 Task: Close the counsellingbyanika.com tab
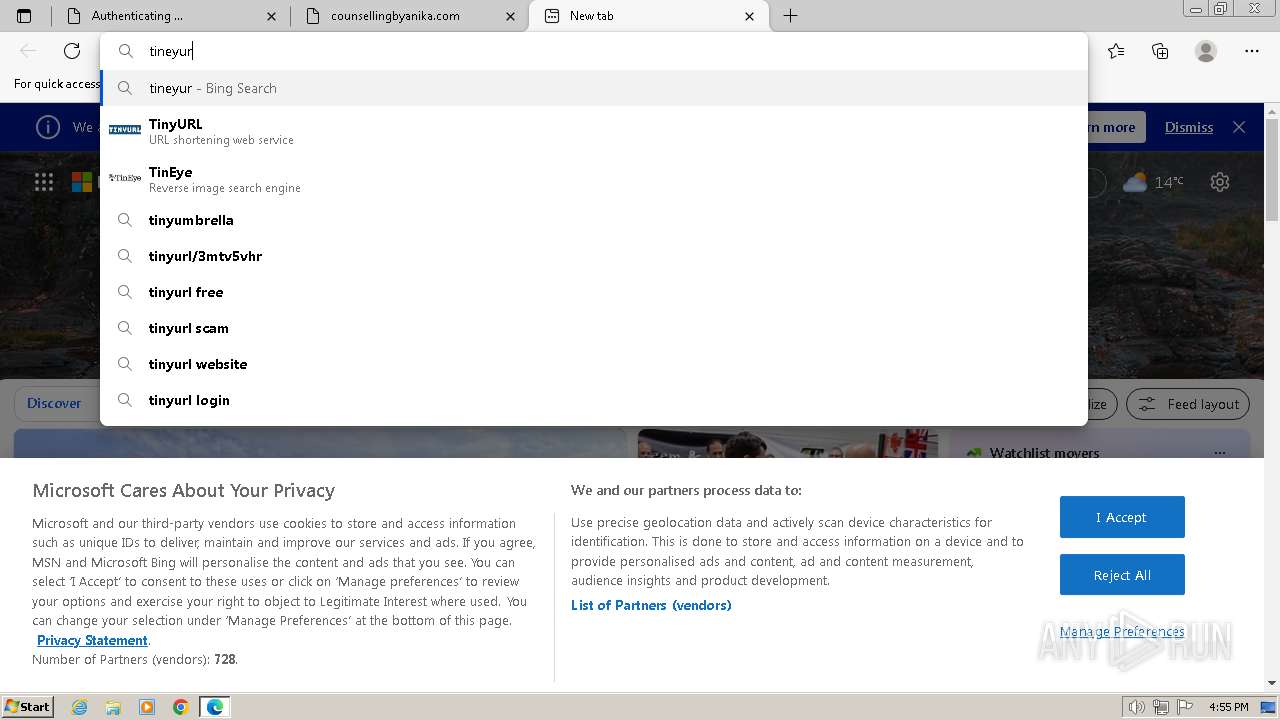click(511, 16)
